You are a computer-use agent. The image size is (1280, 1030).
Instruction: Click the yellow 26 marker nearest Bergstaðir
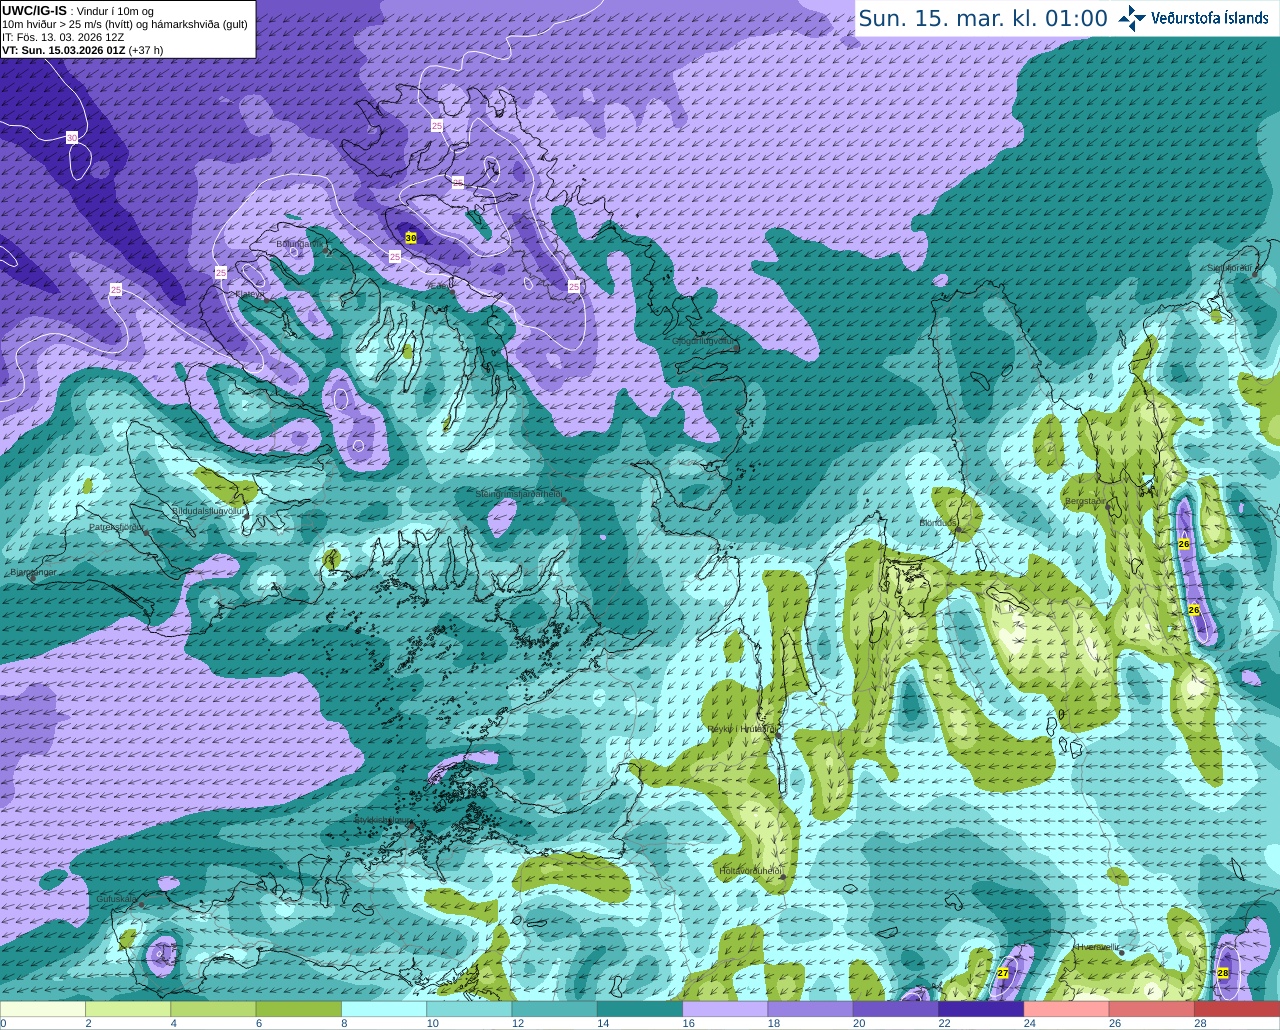1184,544
